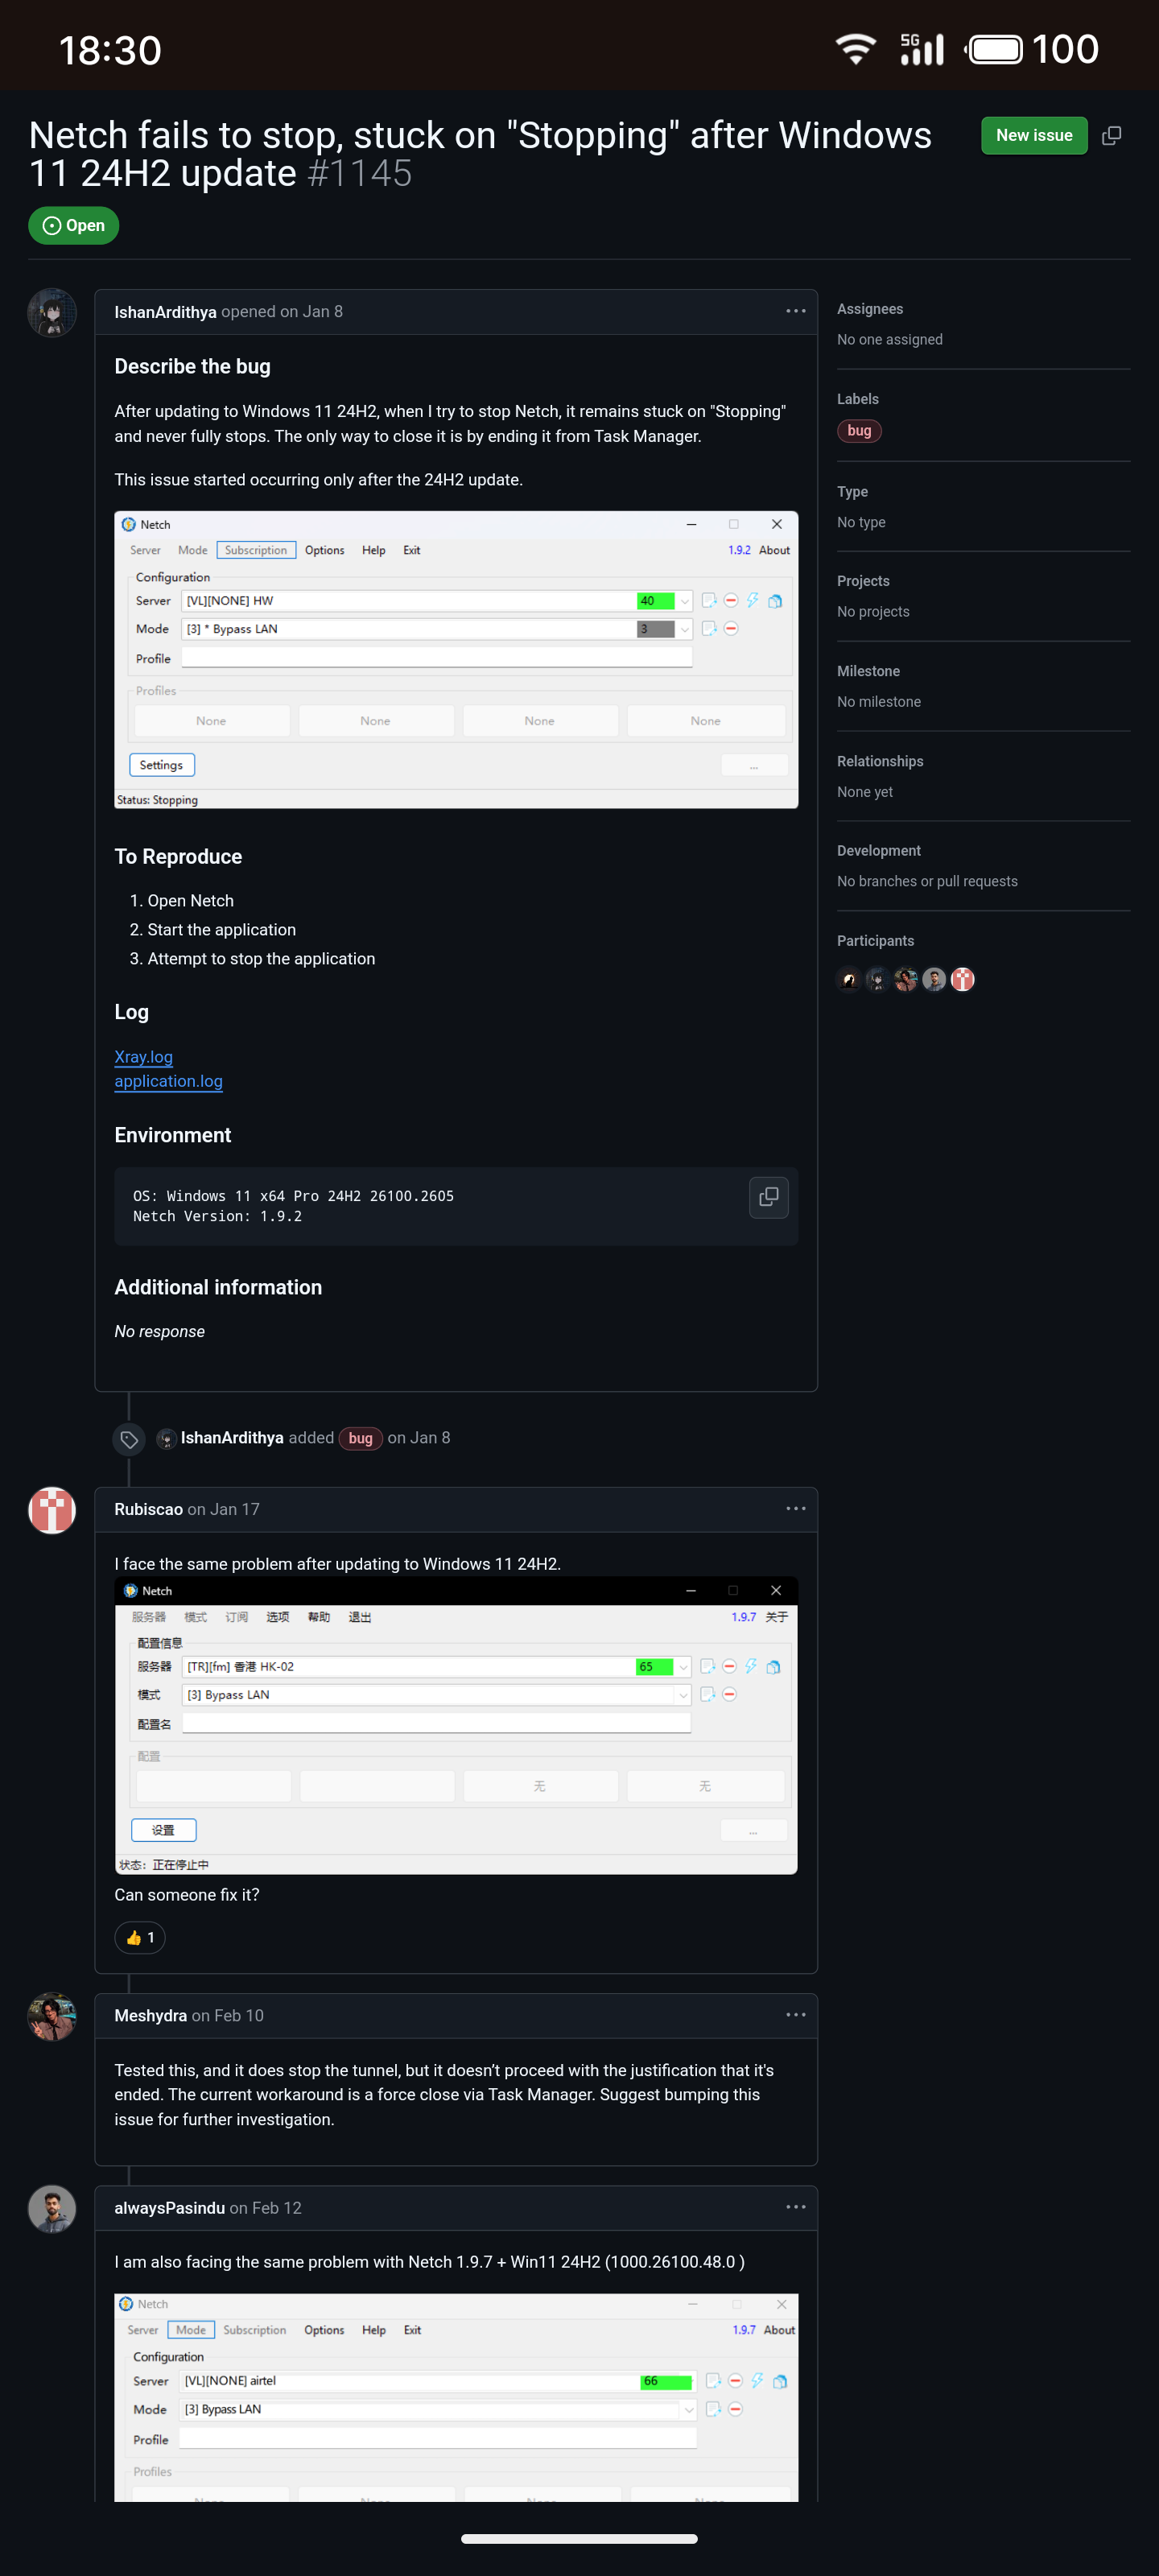Click the first participant avatar in sidebar
The height and width of the screenshot is (2576, 1159).
(849, 980)
